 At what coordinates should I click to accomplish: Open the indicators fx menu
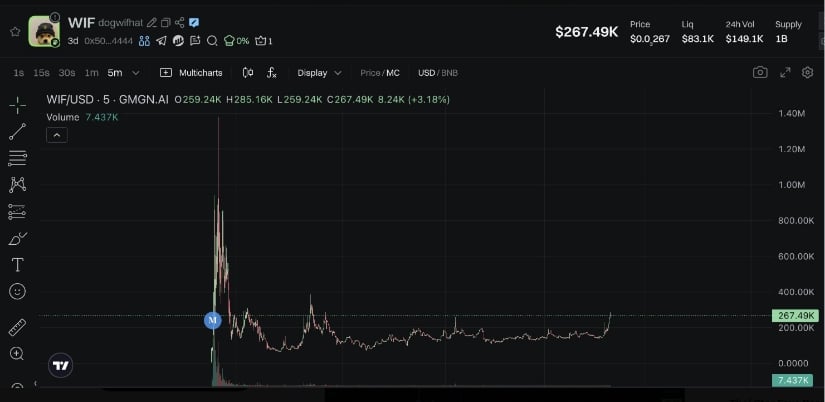coord(271,73)
